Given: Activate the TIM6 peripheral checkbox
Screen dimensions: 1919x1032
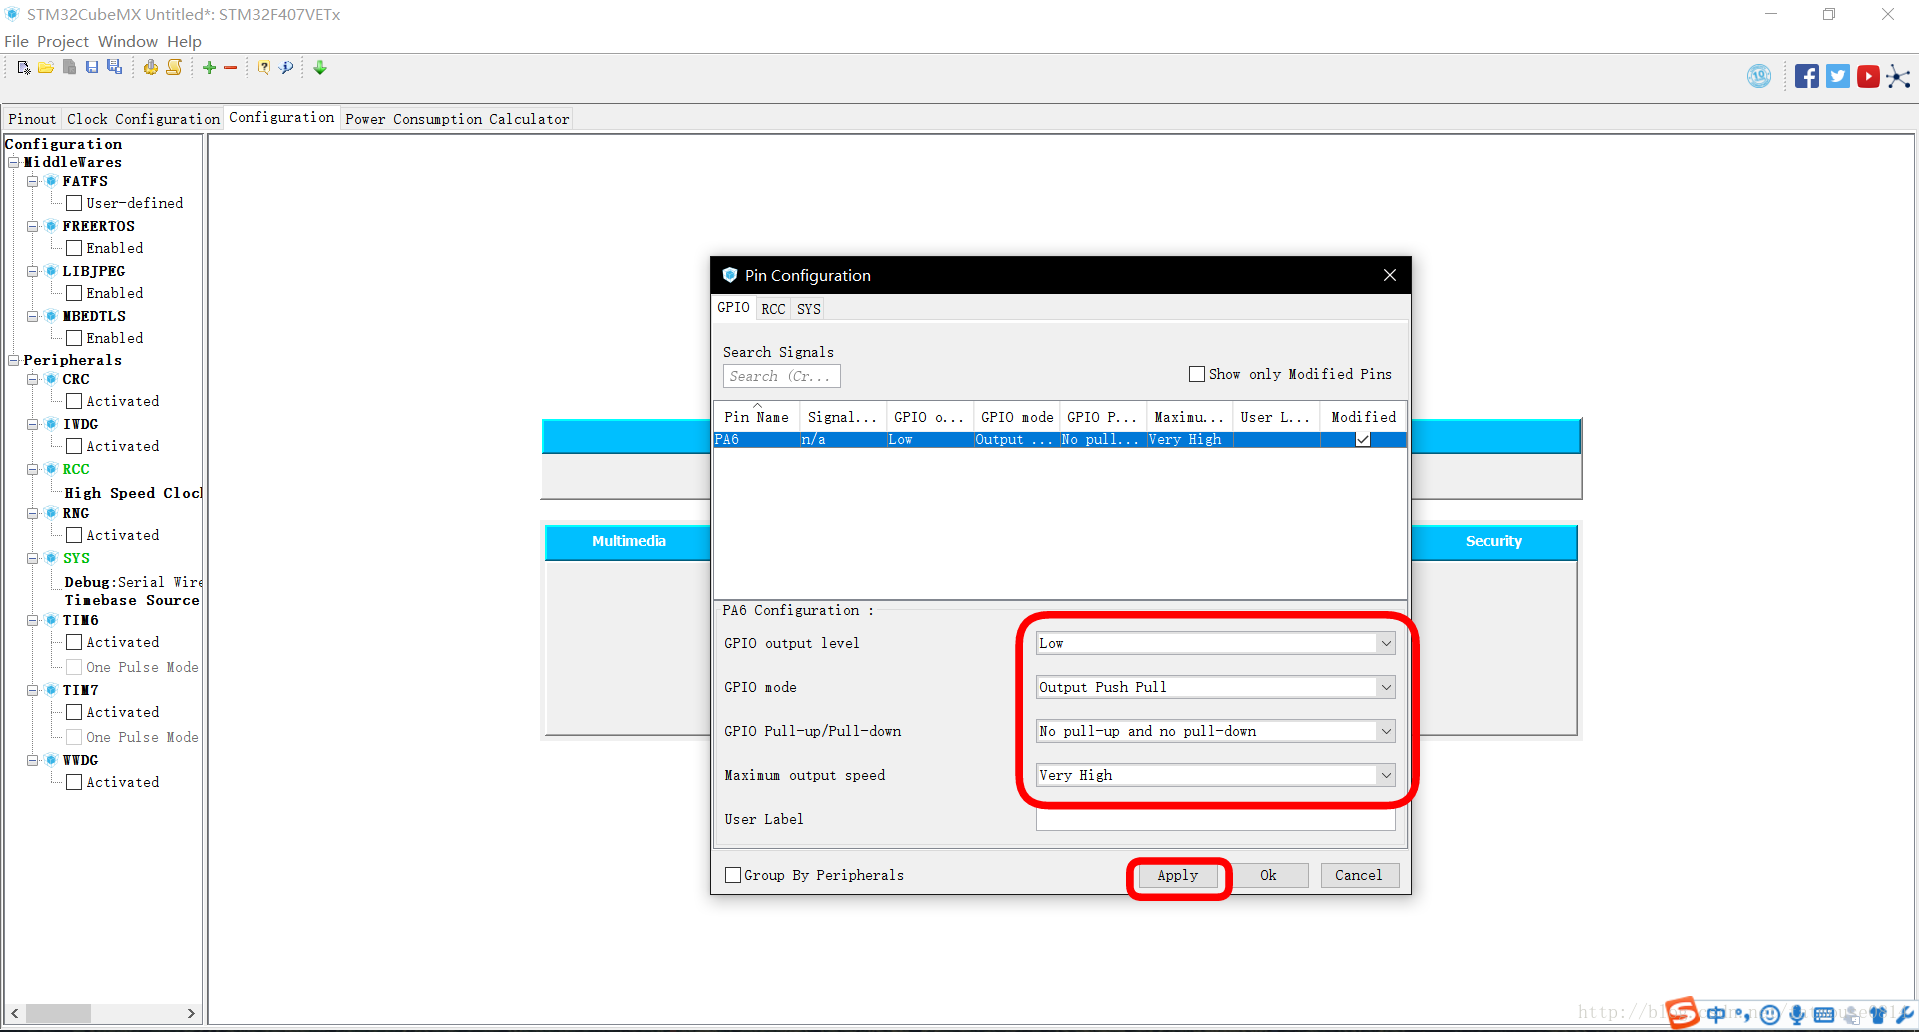Looking at the screenshot, I should [x=74, y=642].
